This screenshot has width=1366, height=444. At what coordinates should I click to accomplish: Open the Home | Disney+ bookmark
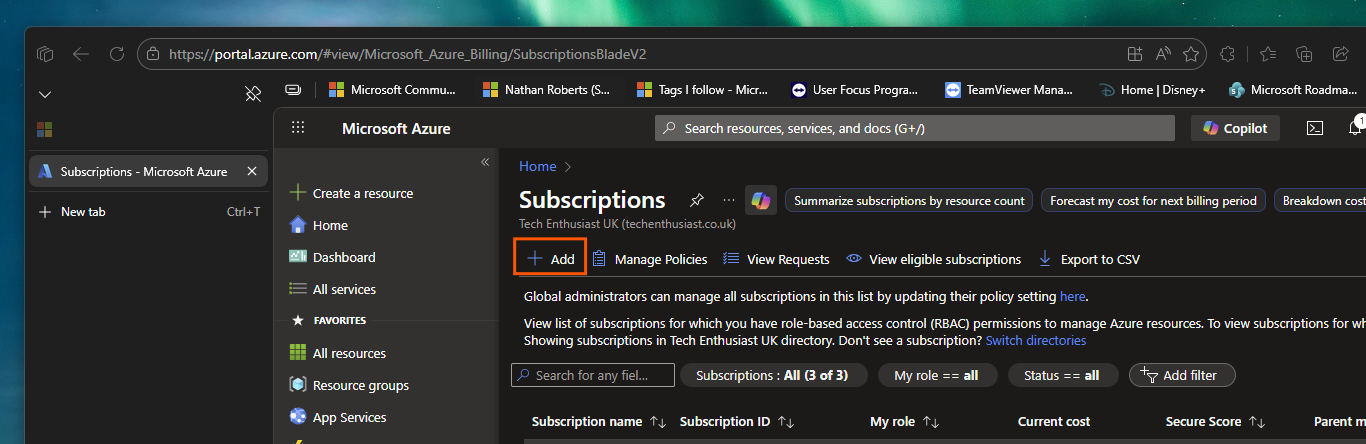pos(1152,89)
